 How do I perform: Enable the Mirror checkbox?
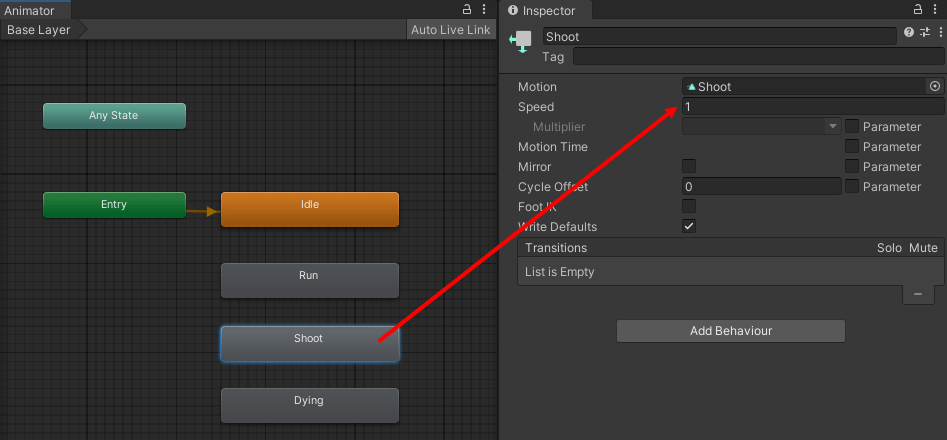pos(689,166)
